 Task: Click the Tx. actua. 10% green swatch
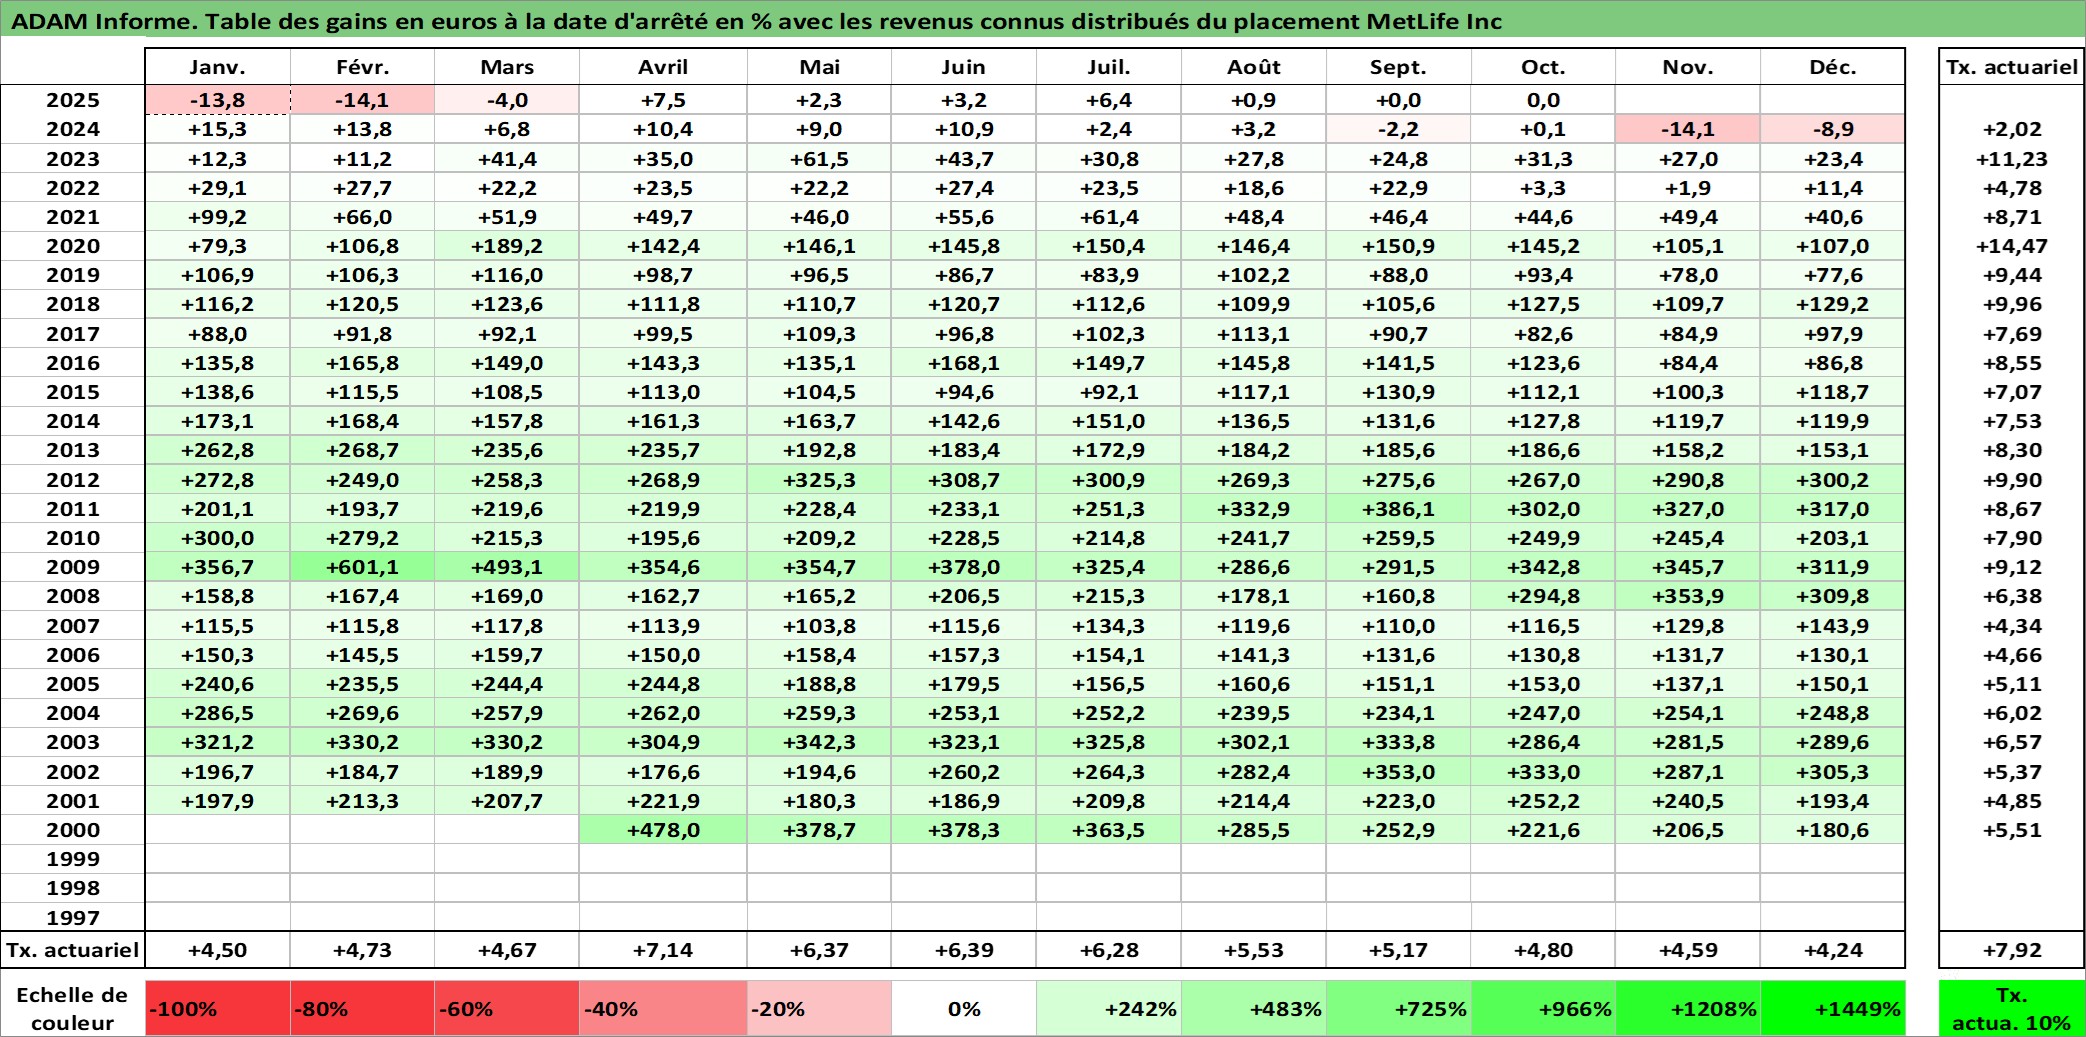(x=2012, y=1008)
